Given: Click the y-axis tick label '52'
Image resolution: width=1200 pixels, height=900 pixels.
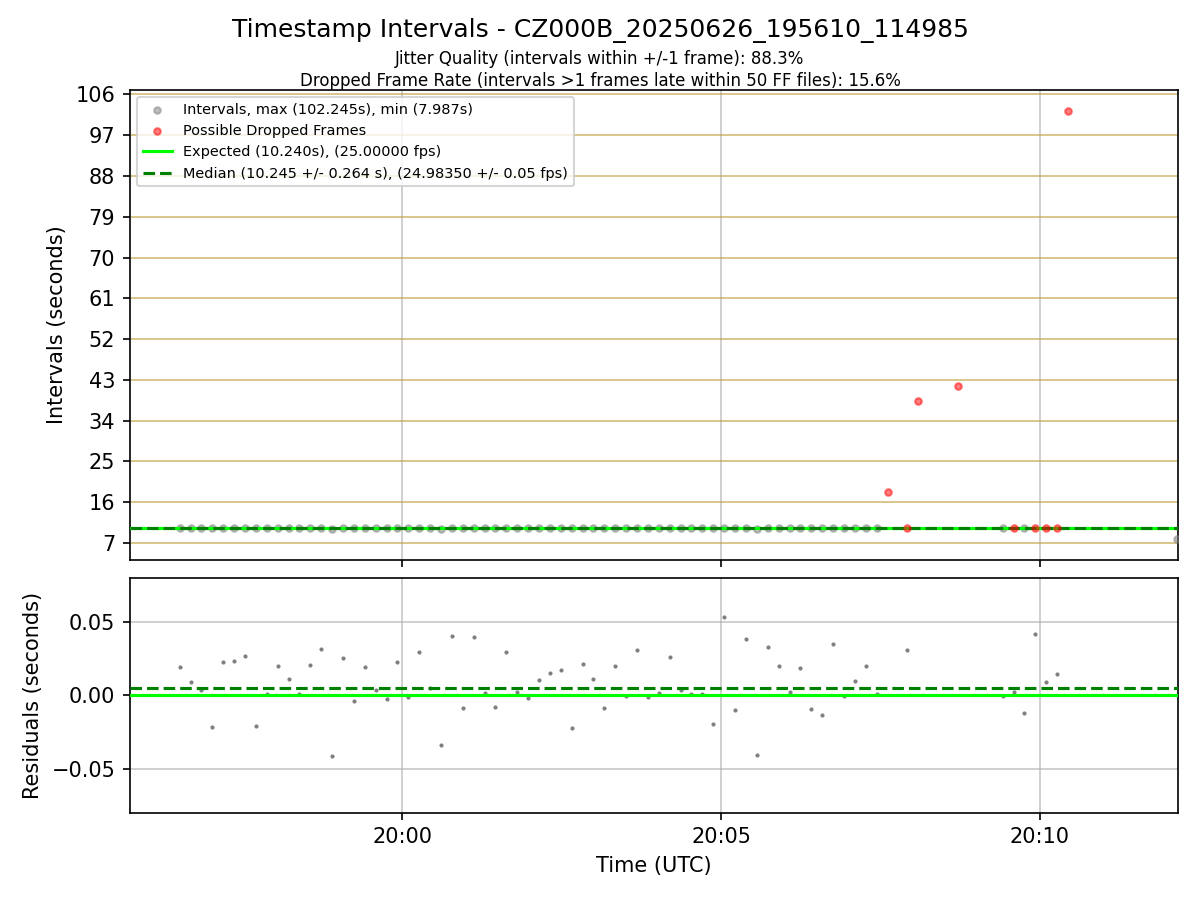Looking at the screenshot, I should coord(105,339).
